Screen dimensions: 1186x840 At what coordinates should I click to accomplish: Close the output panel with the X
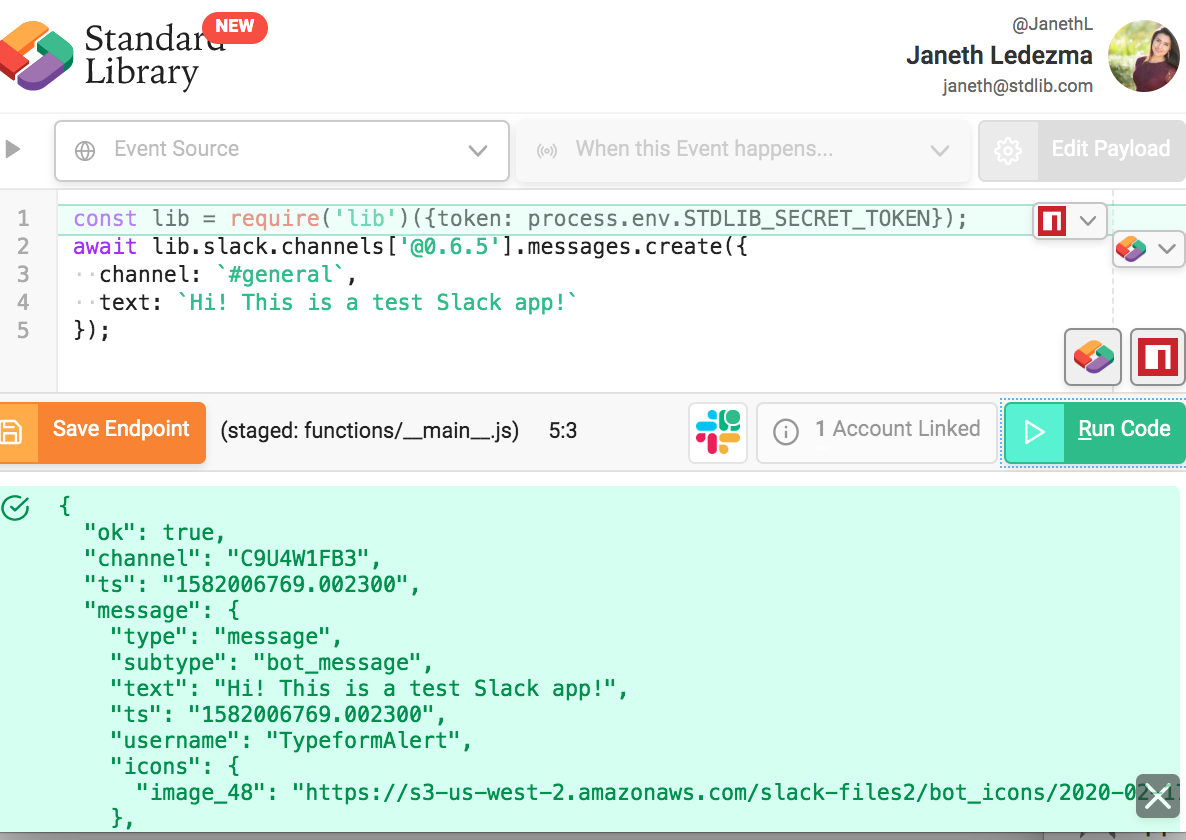point(1157,796)
